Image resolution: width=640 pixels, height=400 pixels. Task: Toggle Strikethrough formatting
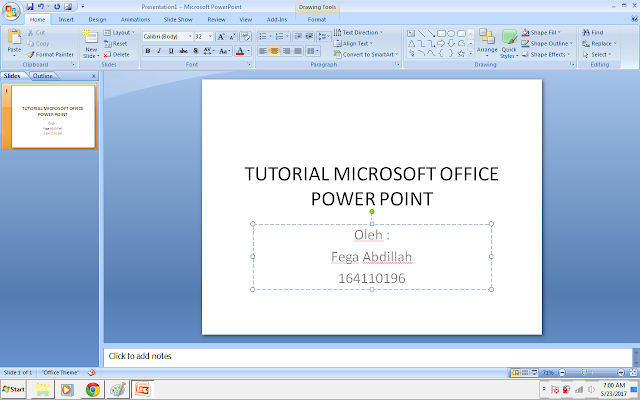click(183, 51)
